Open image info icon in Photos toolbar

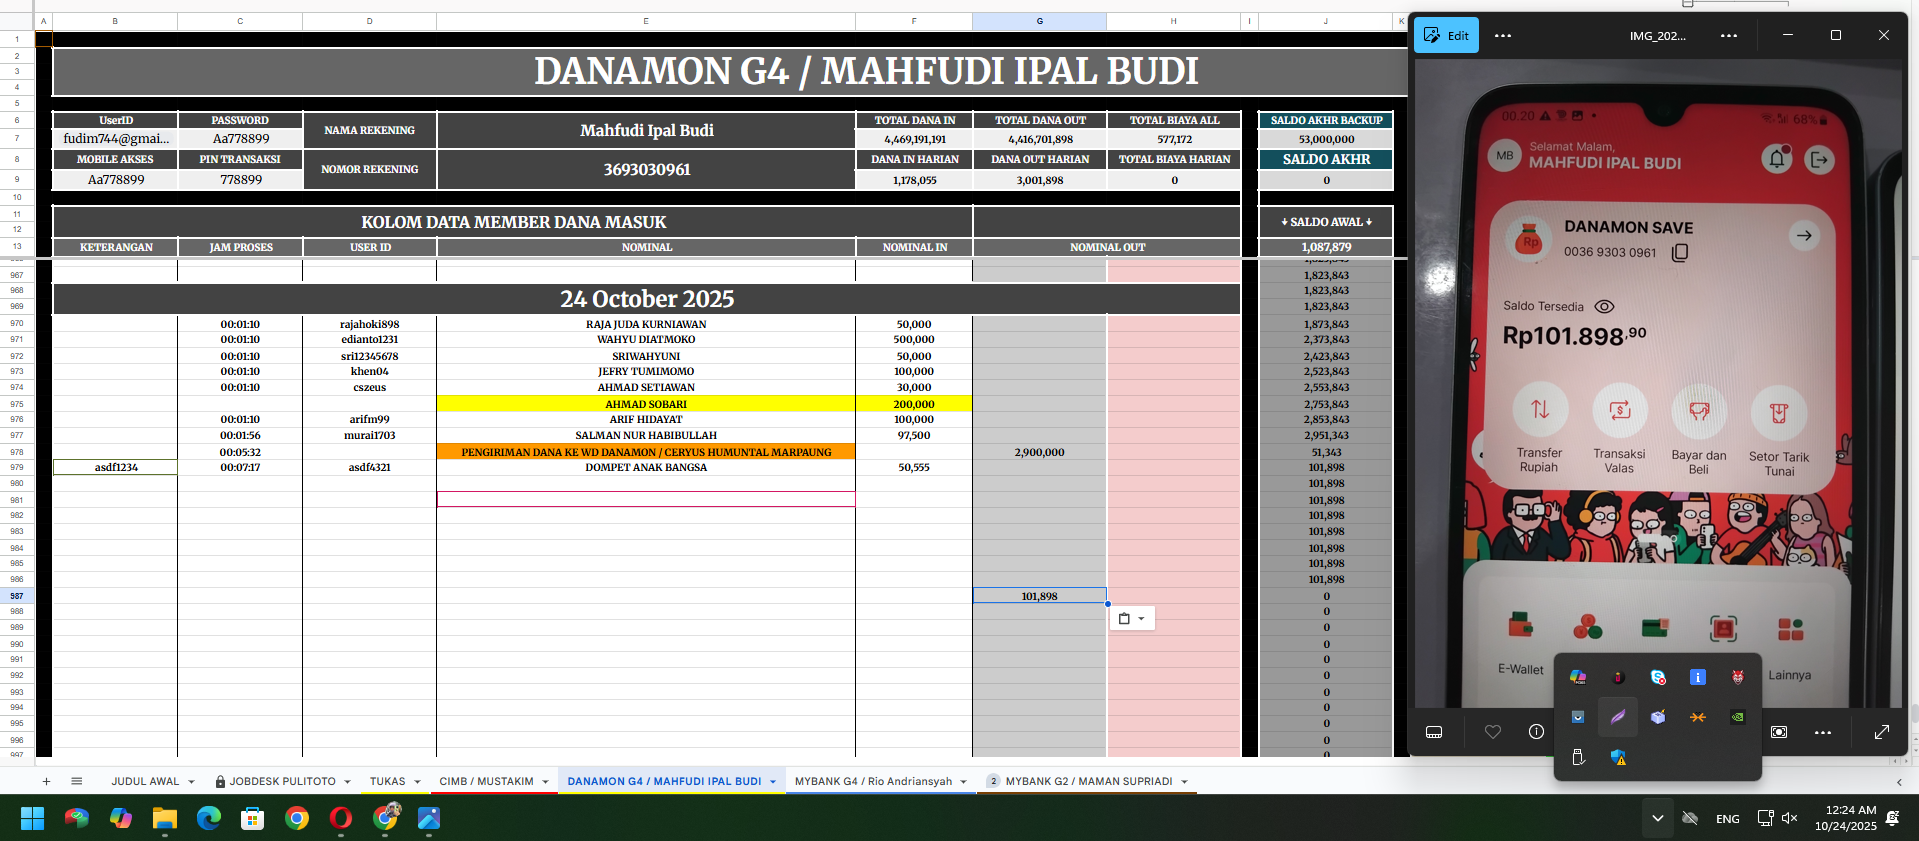pyautogui.click(x=1536, y=732)
